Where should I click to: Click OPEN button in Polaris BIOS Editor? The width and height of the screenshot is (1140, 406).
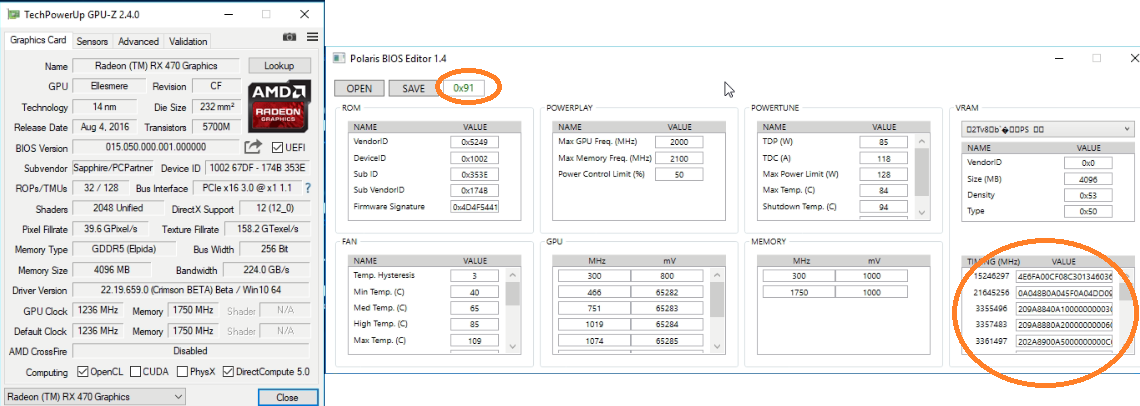(x=359, y=89)
